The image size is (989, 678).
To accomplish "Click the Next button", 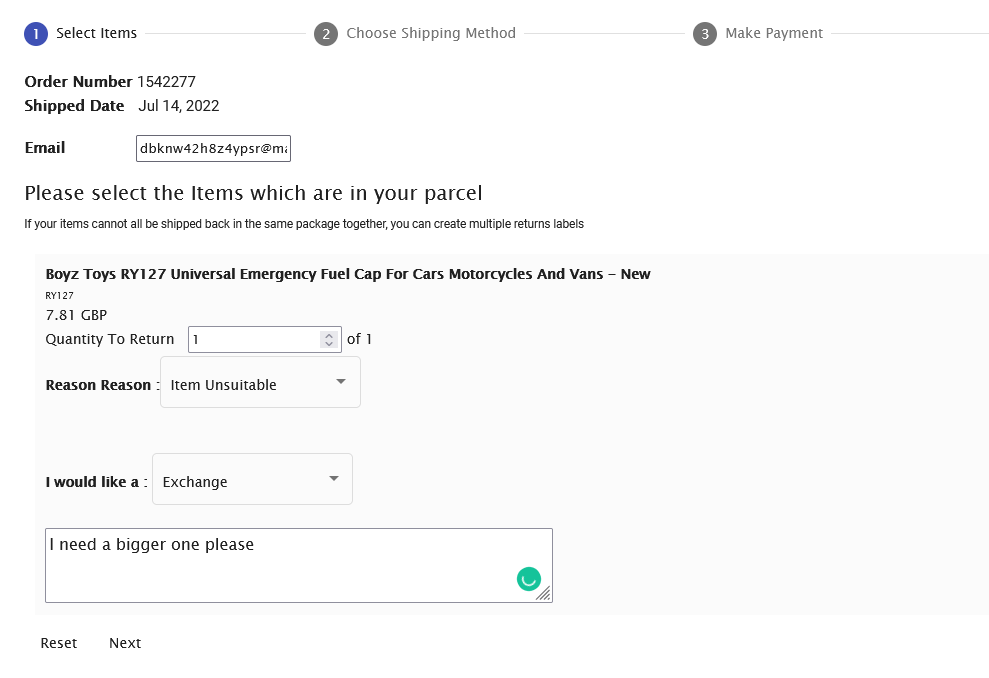I will pyautogui.click(x=125, y=643).
